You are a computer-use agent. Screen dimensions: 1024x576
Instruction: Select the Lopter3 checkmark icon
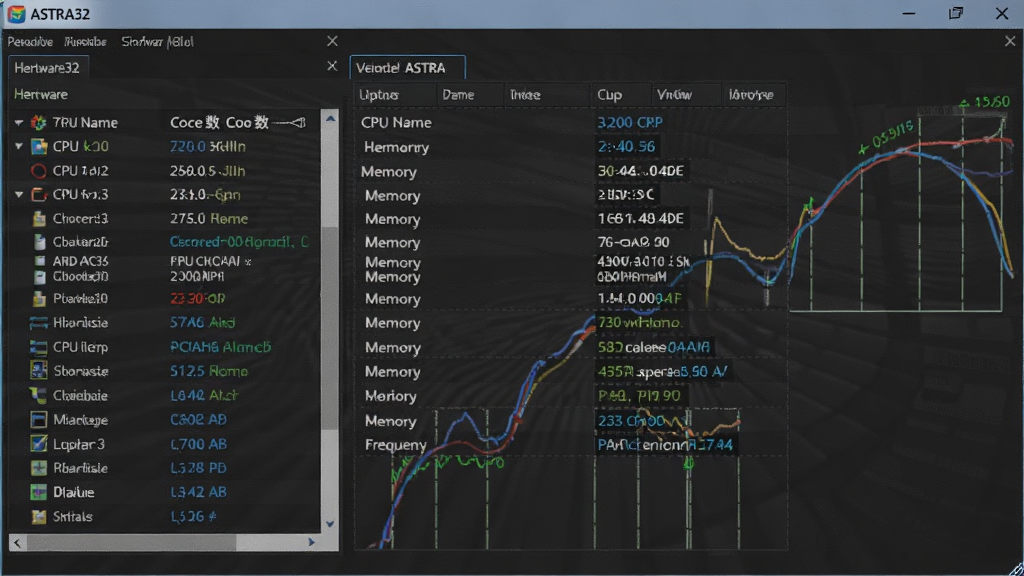pyautogui.click(x=39, y=444)
